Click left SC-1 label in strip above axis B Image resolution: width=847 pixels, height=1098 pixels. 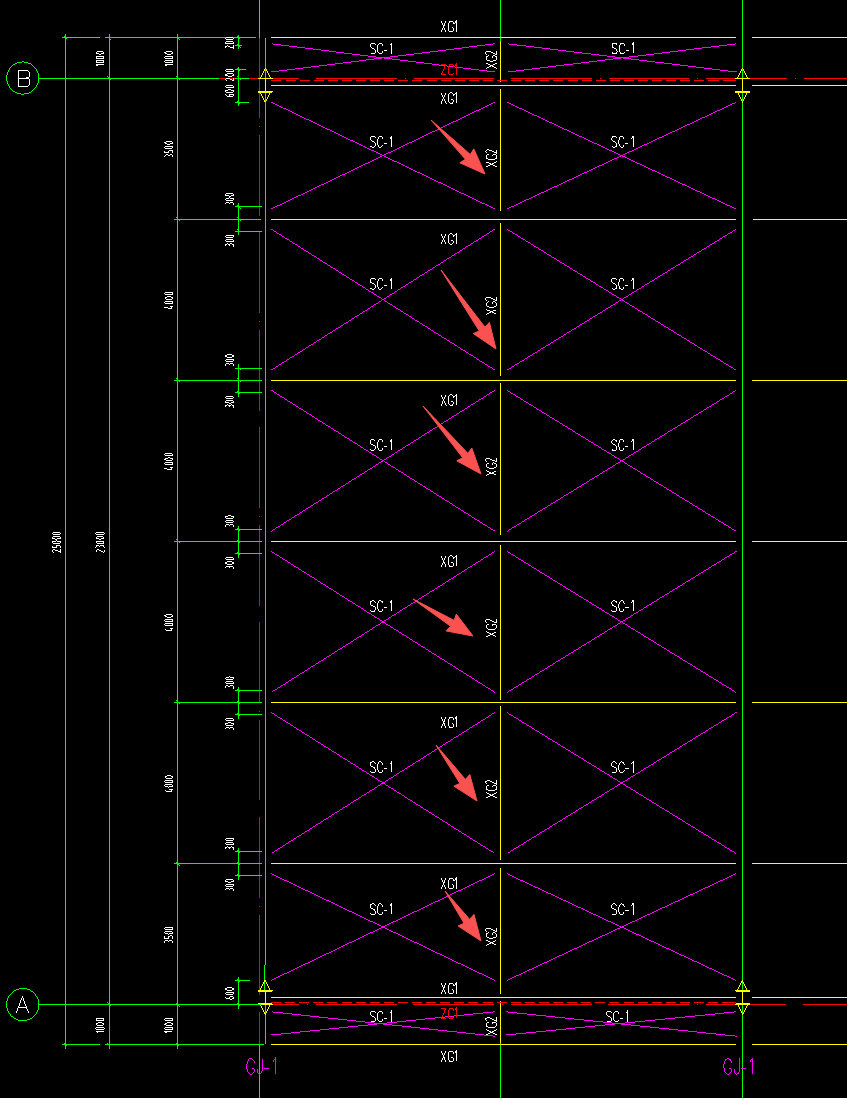(382, 48)
